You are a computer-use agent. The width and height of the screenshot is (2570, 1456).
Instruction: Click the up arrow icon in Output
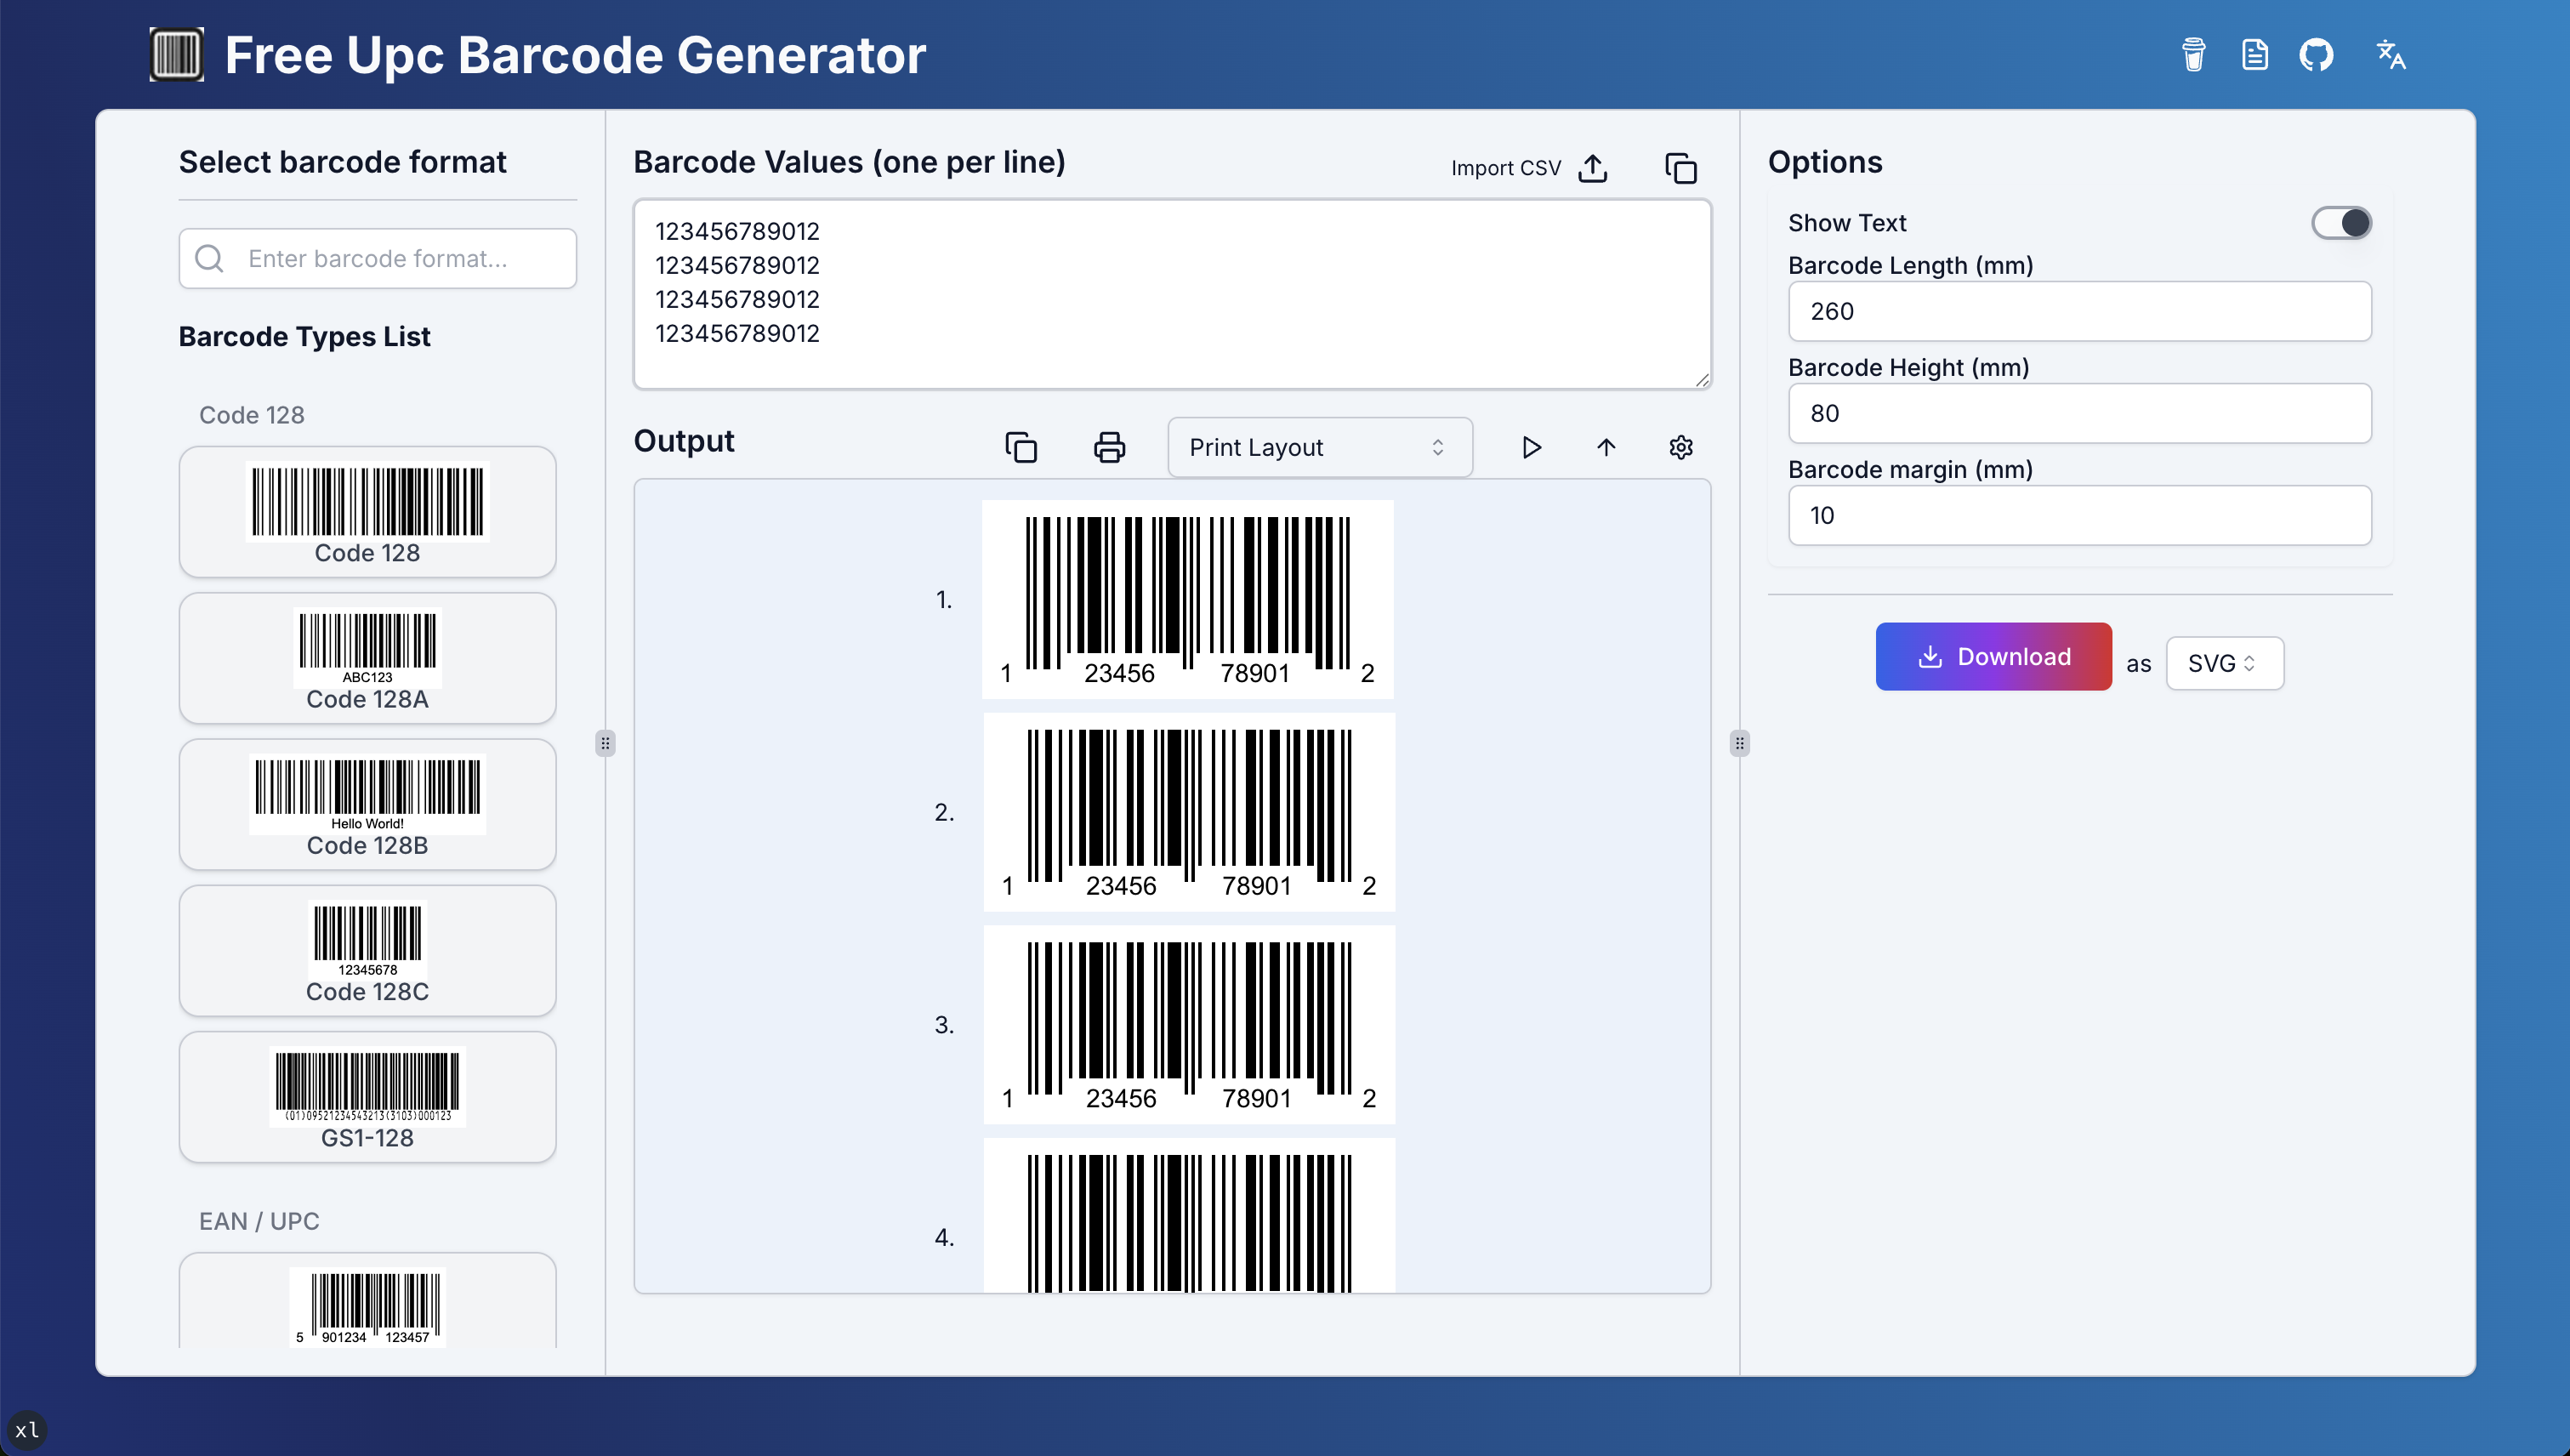[1606, 447]
